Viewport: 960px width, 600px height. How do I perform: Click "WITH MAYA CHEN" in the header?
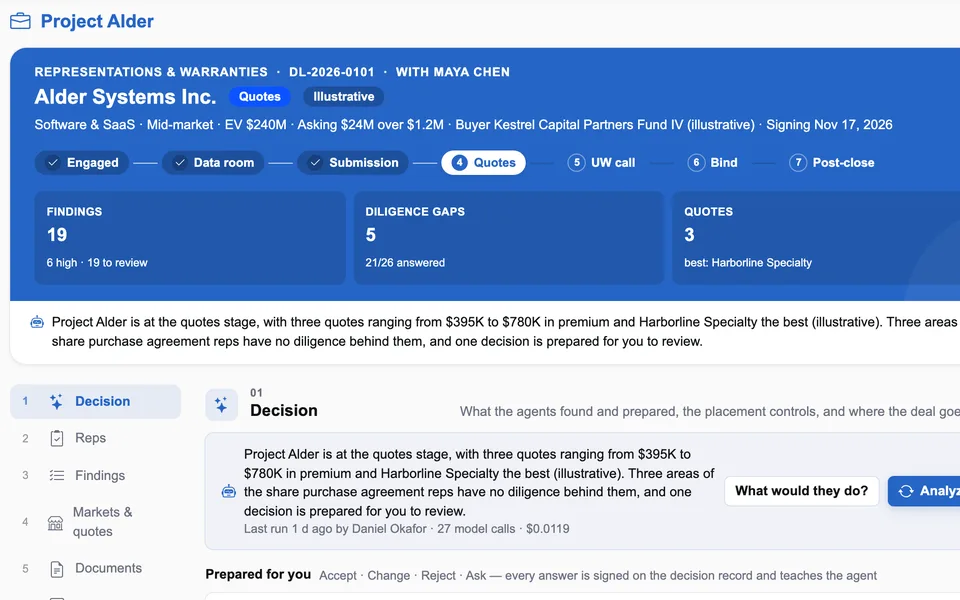pyautogui.click(x=452, y=72)
